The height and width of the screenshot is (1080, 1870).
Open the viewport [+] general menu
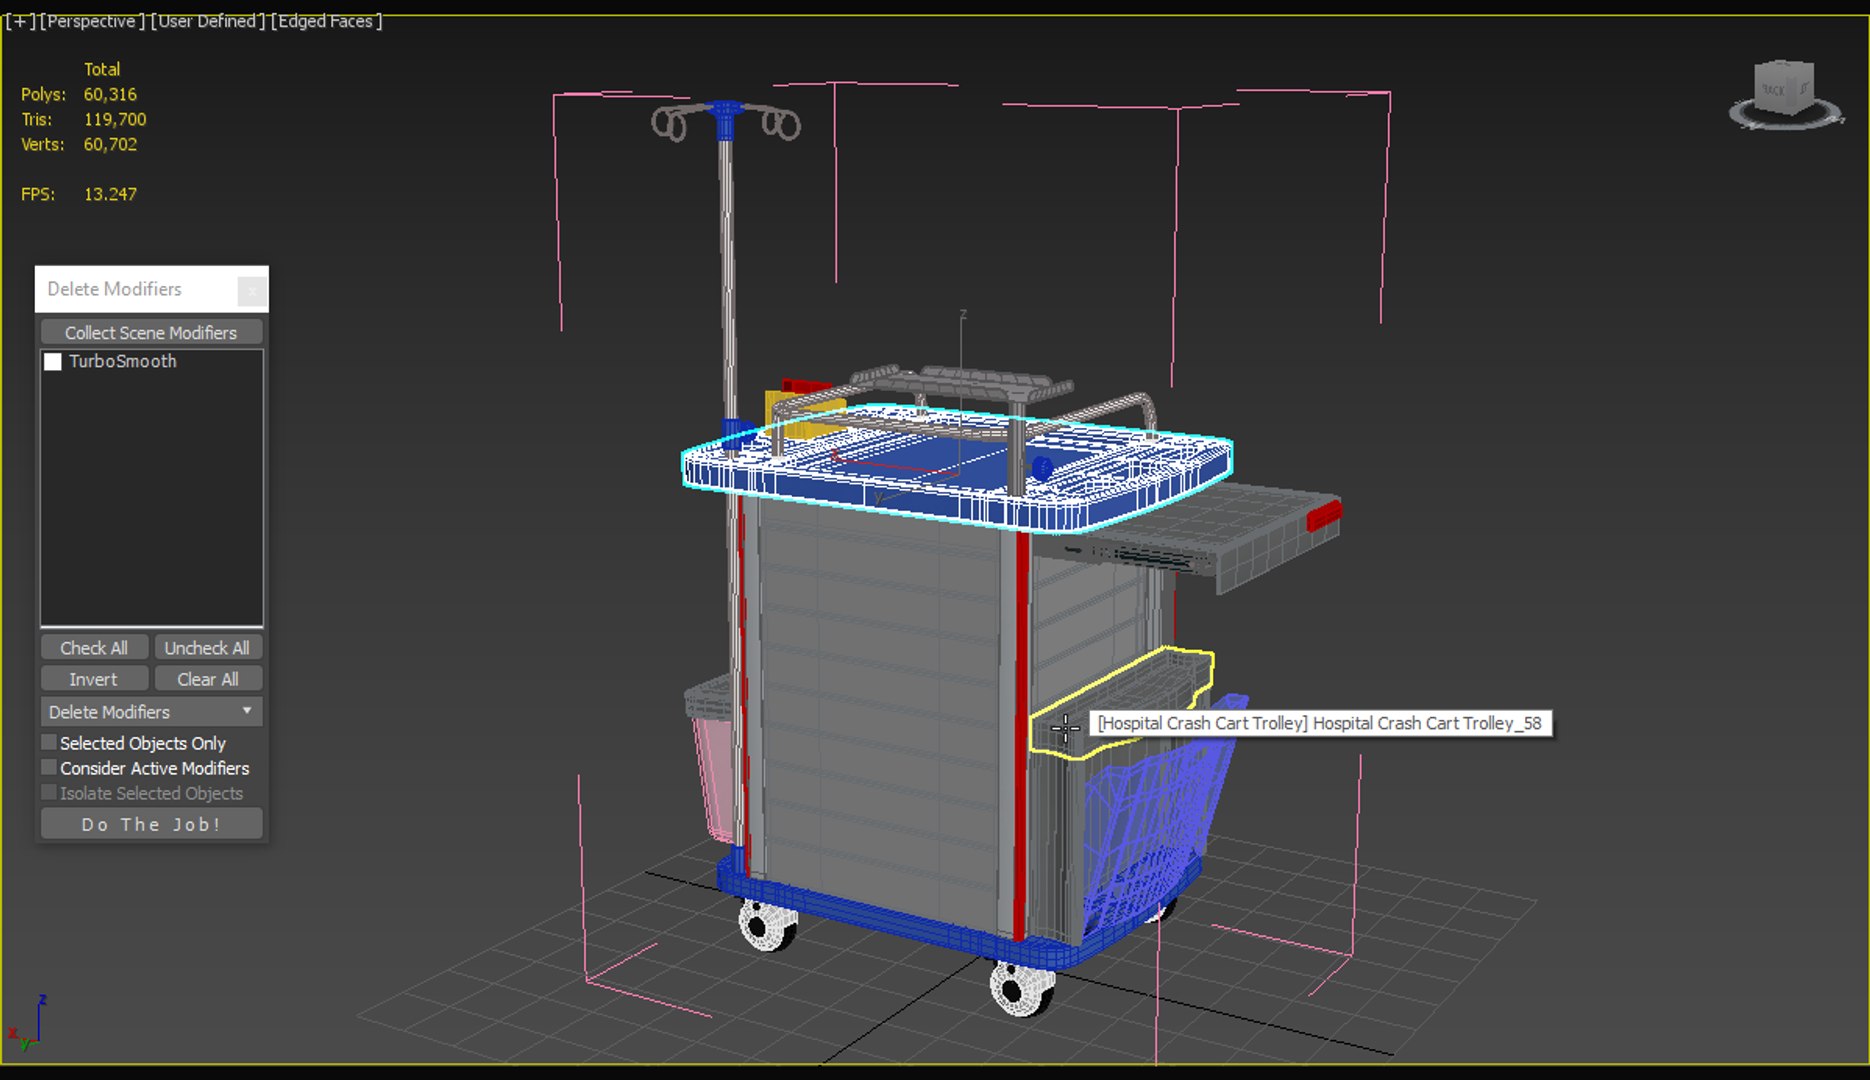click(19, 21)
